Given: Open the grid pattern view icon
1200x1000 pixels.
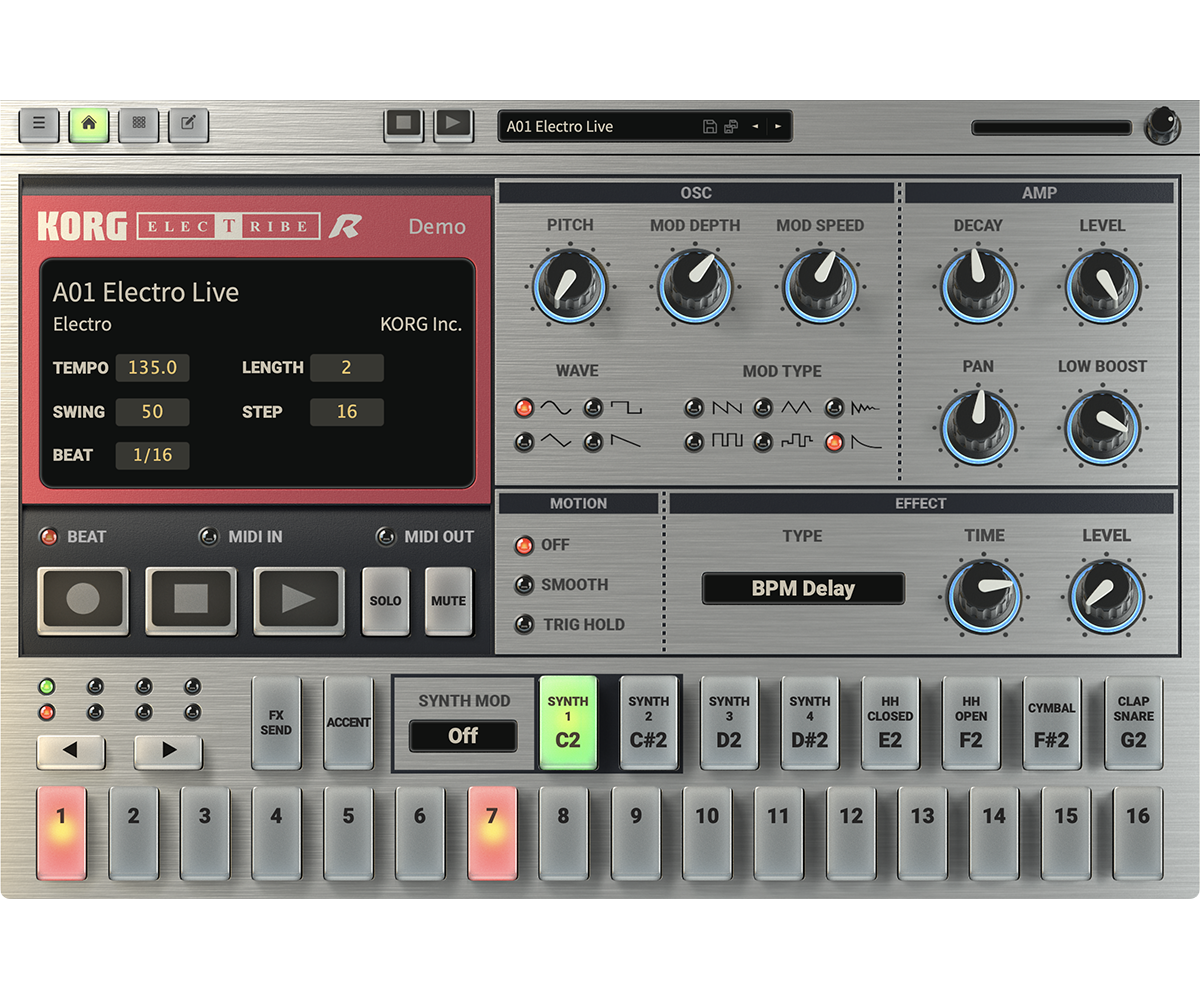Looking at the screenshot, I should click(x=139, y=124).
